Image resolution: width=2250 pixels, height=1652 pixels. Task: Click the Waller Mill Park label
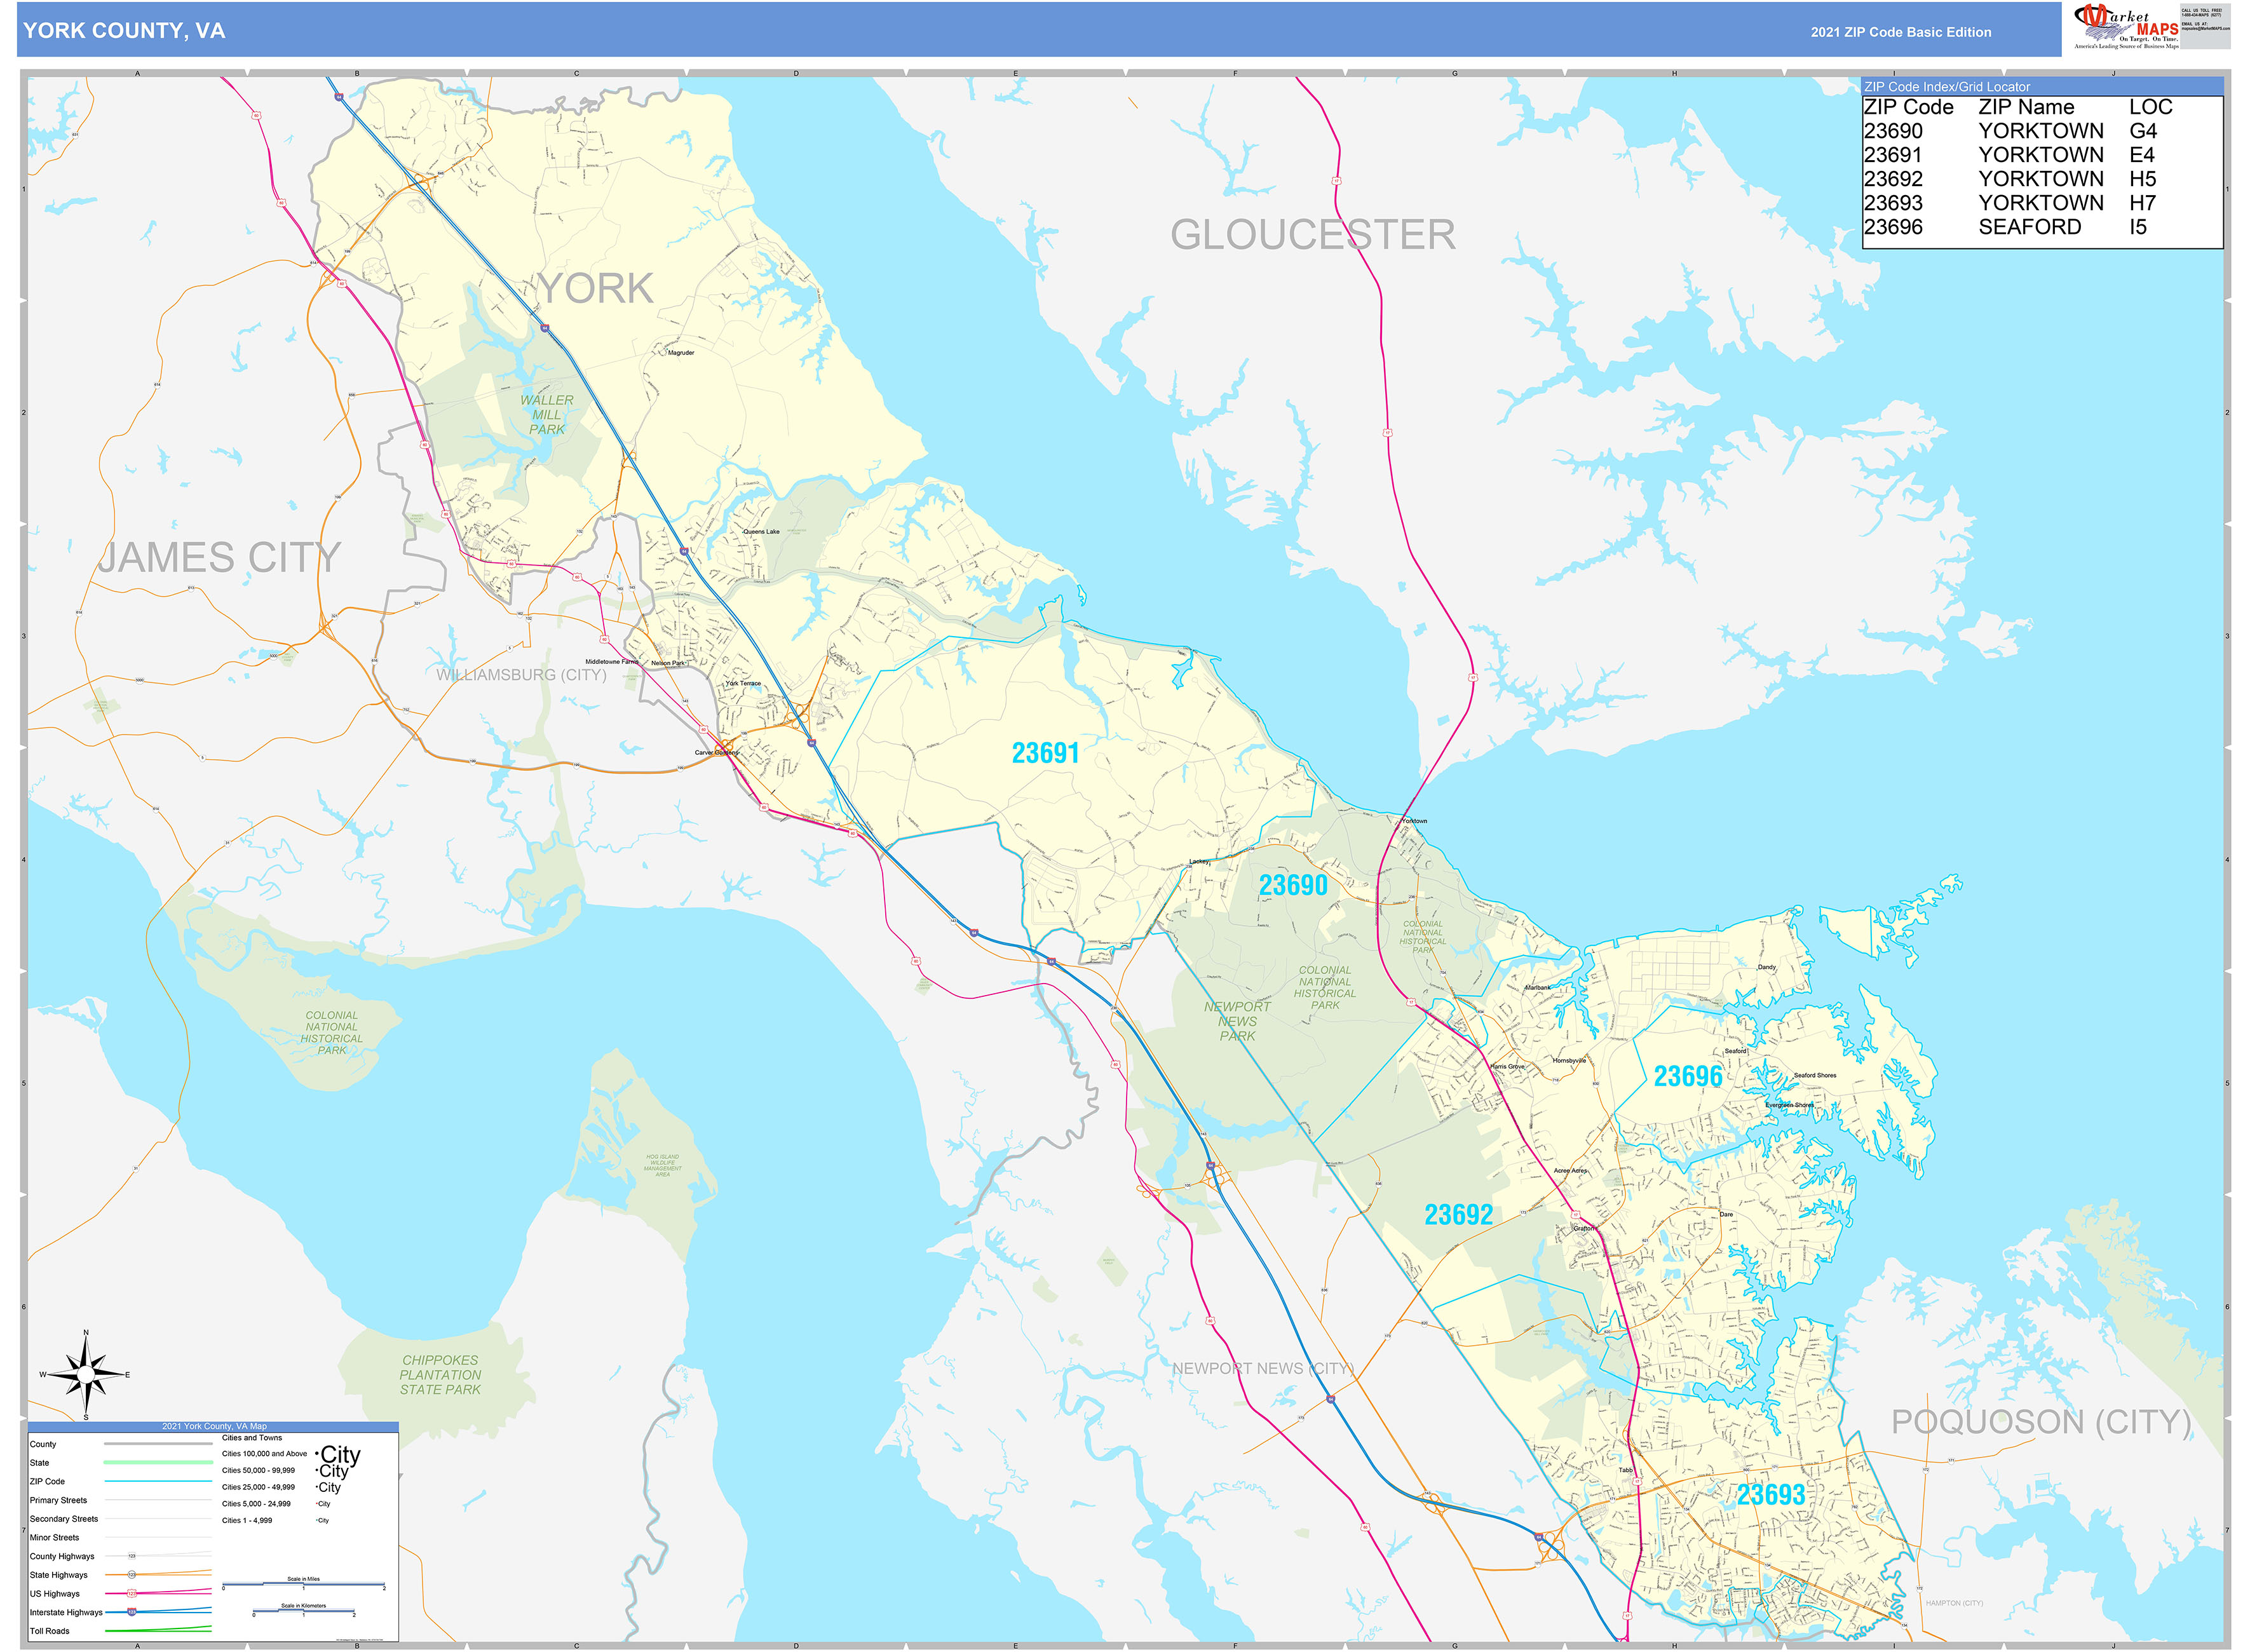pos(546,414)
